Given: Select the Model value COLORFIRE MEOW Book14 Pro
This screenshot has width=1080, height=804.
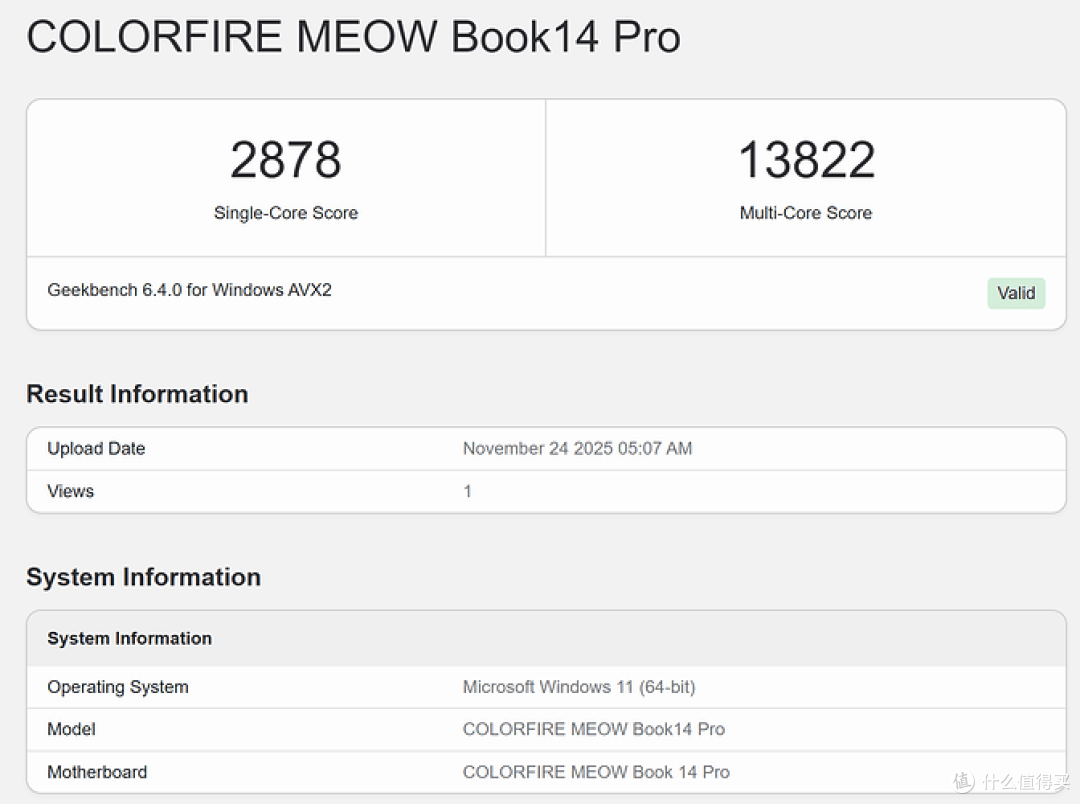Looking at the screenshot, I should tap(594, 729).
